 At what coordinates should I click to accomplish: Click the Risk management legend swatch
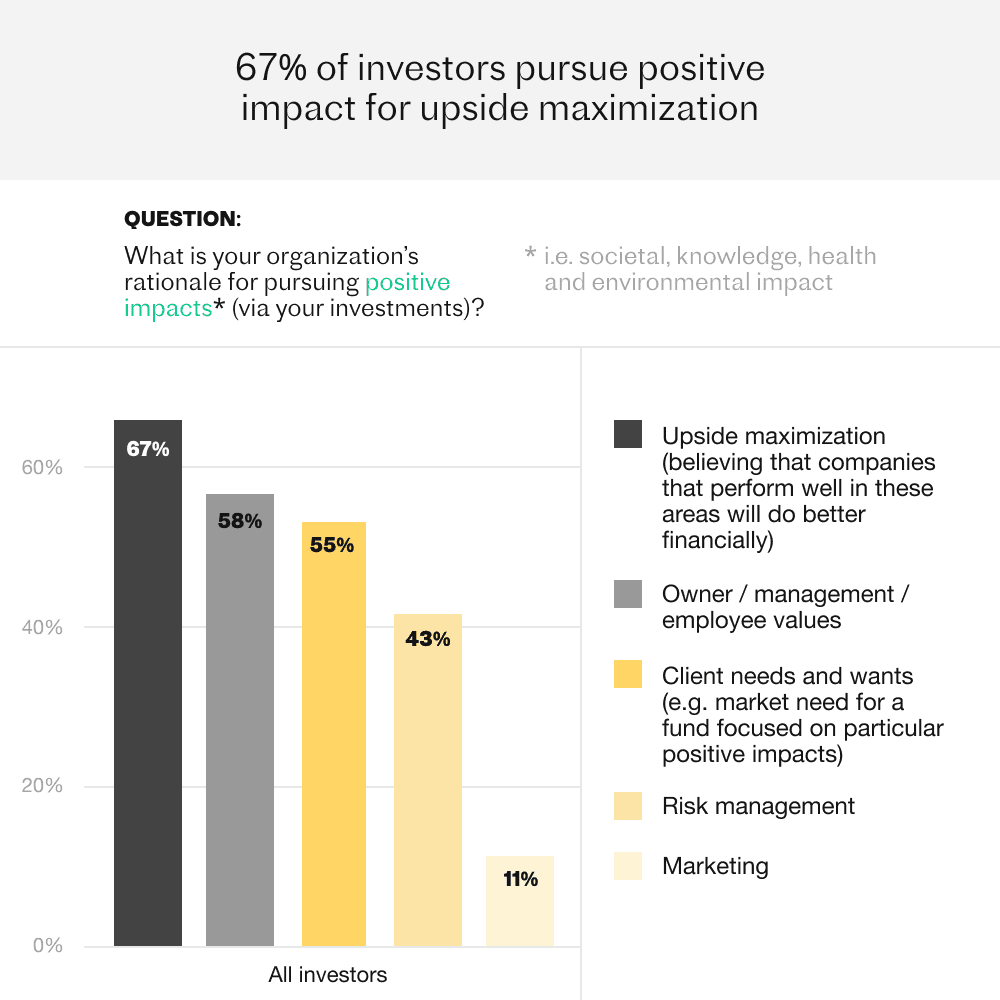coord(628,805)
